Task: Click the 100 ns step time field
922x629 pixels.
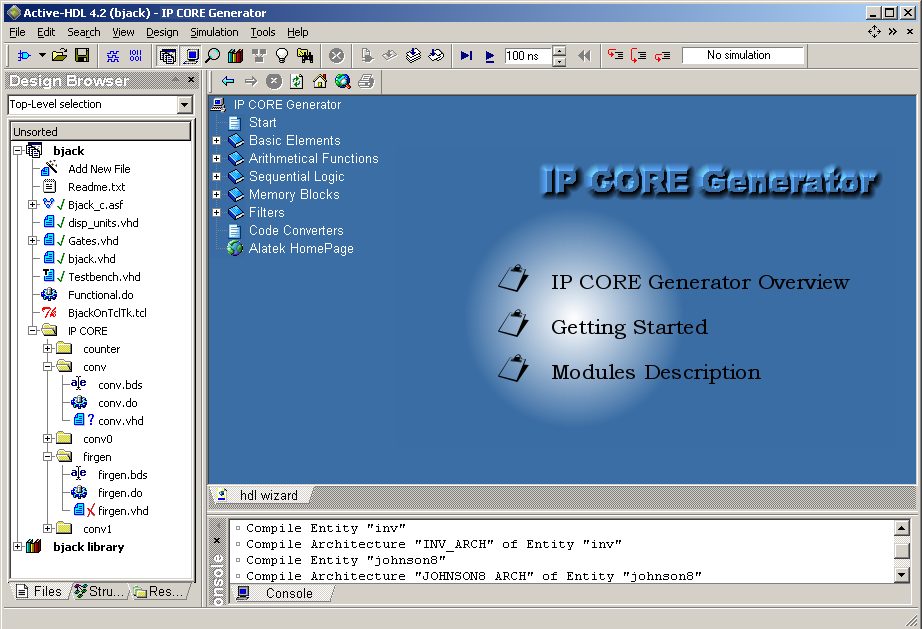Action: [x=528, y=56]
